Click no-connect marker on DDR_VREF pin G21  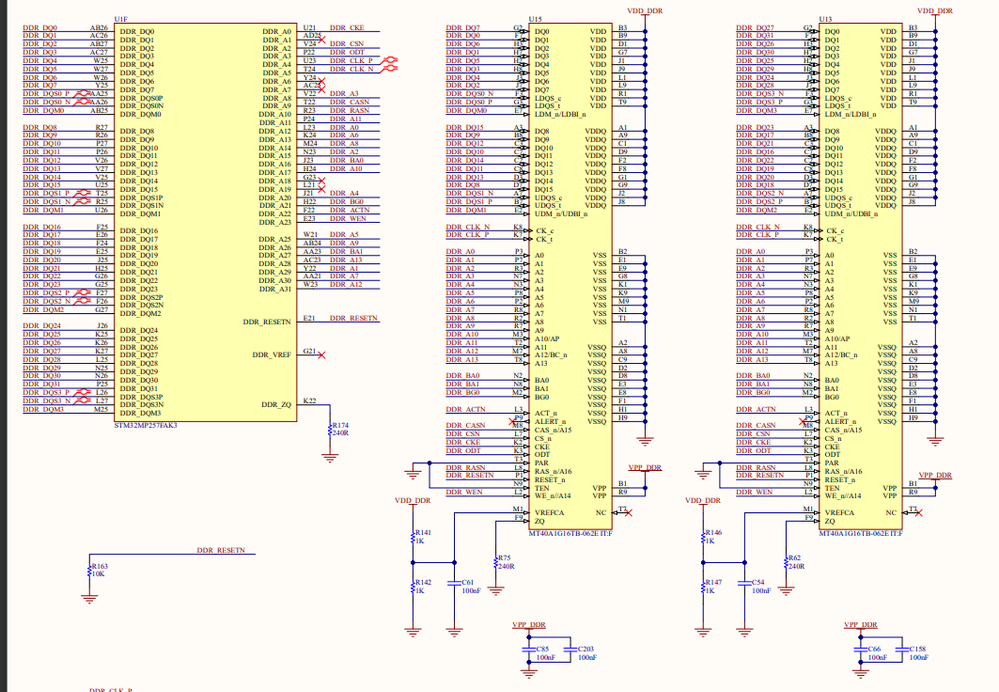[322, 355]
